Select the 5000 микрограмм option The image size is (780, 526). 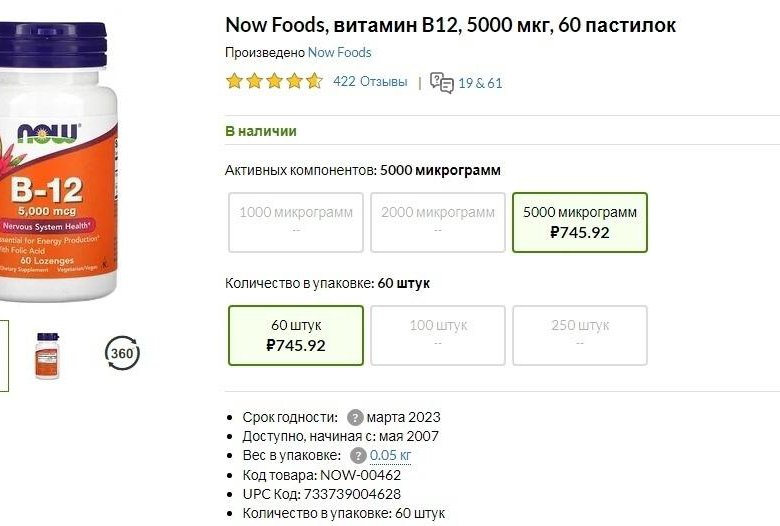point(580,222)
